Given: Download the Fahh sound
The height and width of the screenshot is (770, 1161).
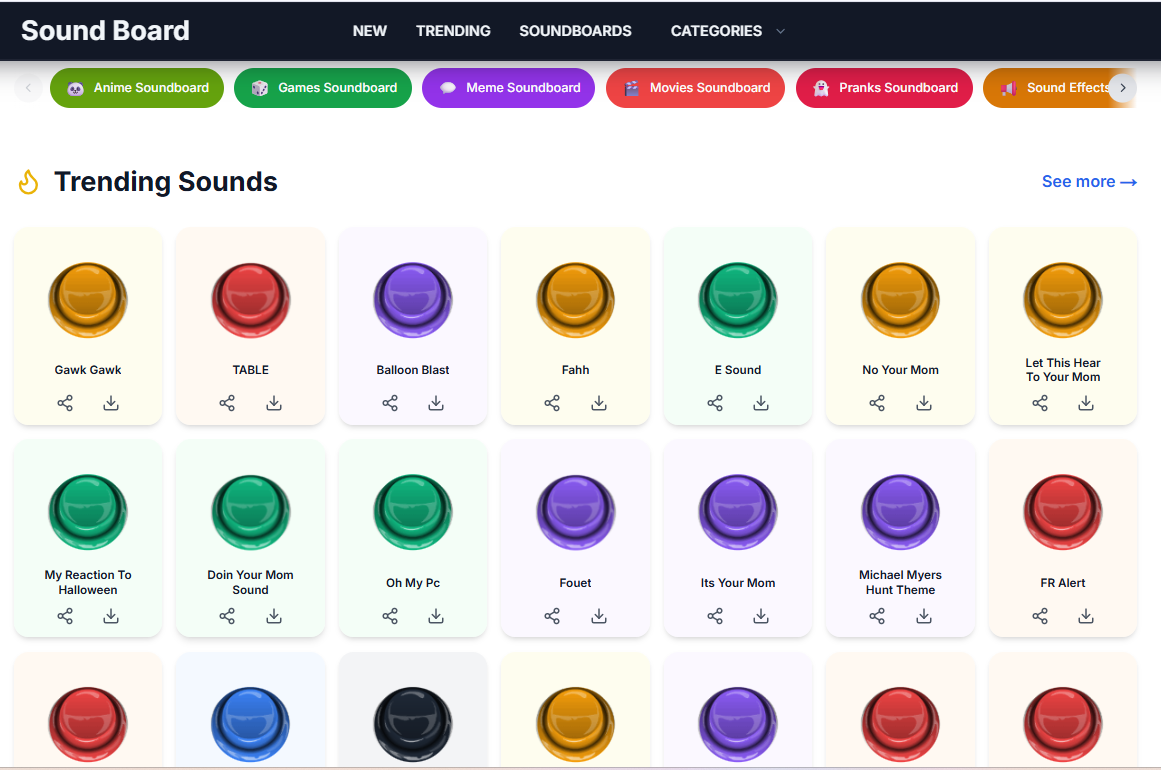Looking at the screenshot, I should (x=598, y=403).
